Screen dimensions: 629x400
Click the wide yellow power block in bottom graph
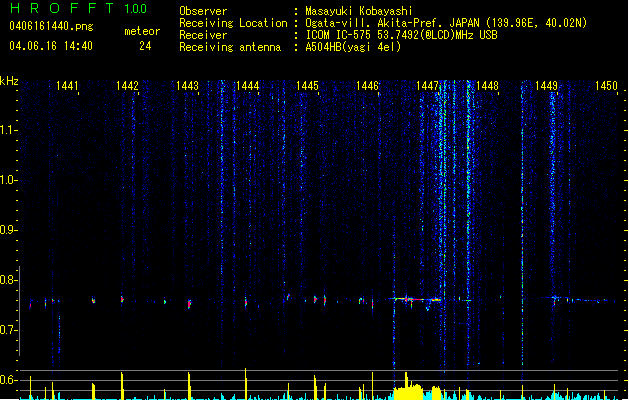[x=408, y=392]
